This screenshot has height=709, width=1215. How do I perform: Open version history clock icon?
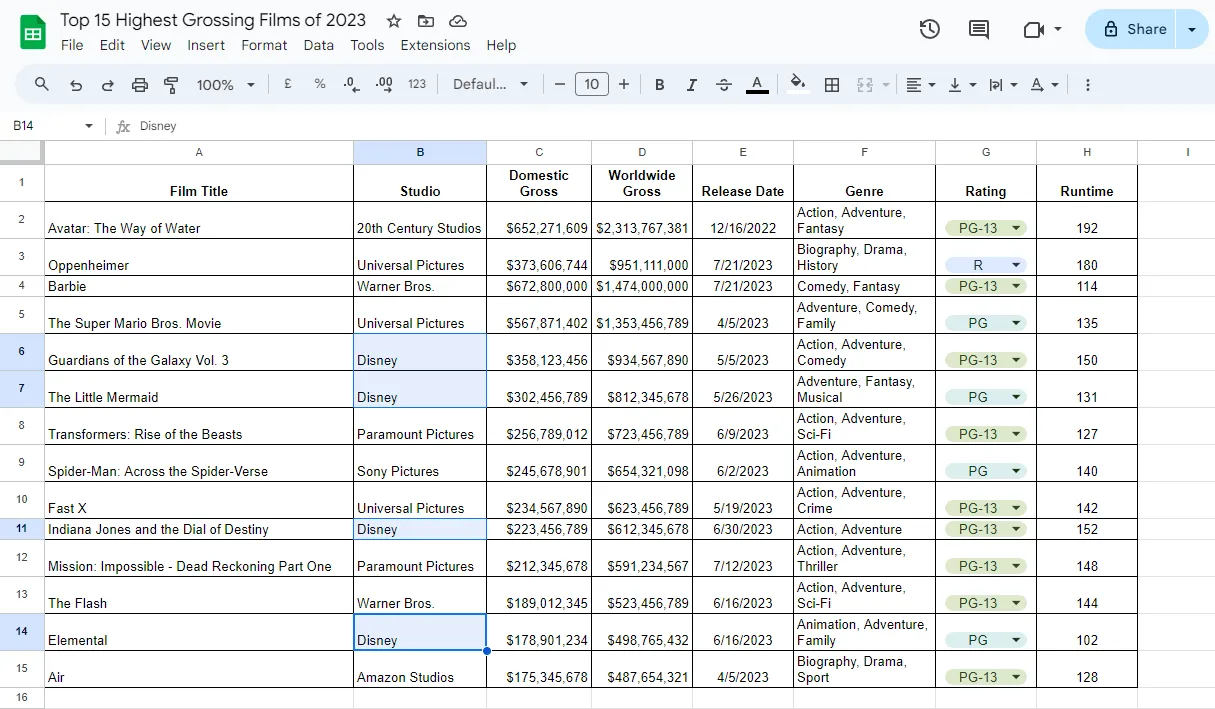pos(929,29)
